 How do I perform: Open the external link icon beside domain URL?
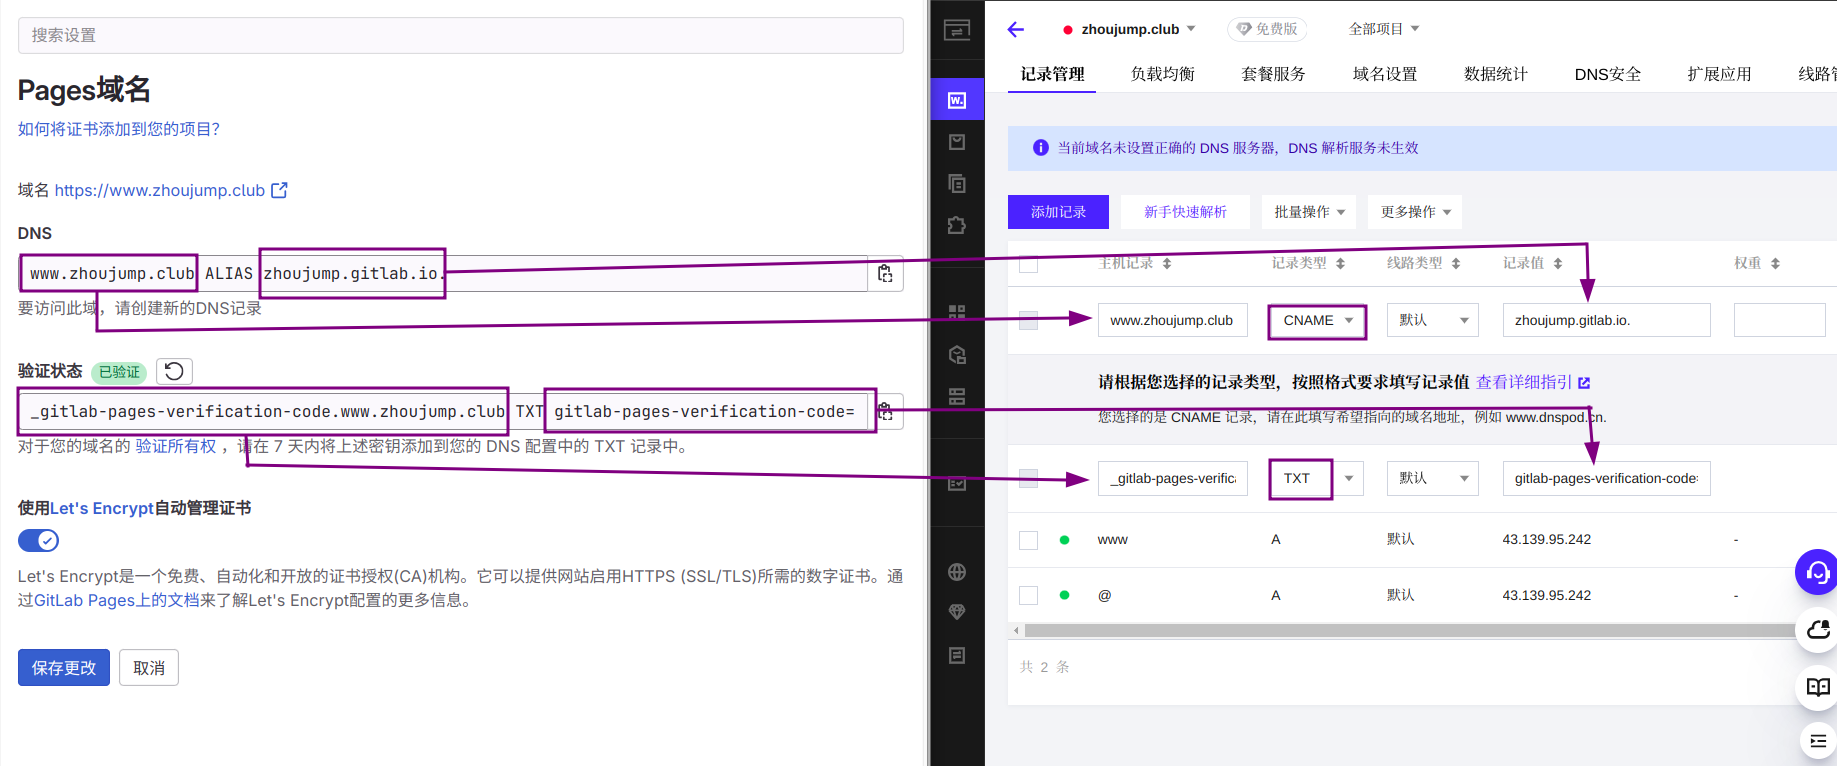[x=279, y=190]
